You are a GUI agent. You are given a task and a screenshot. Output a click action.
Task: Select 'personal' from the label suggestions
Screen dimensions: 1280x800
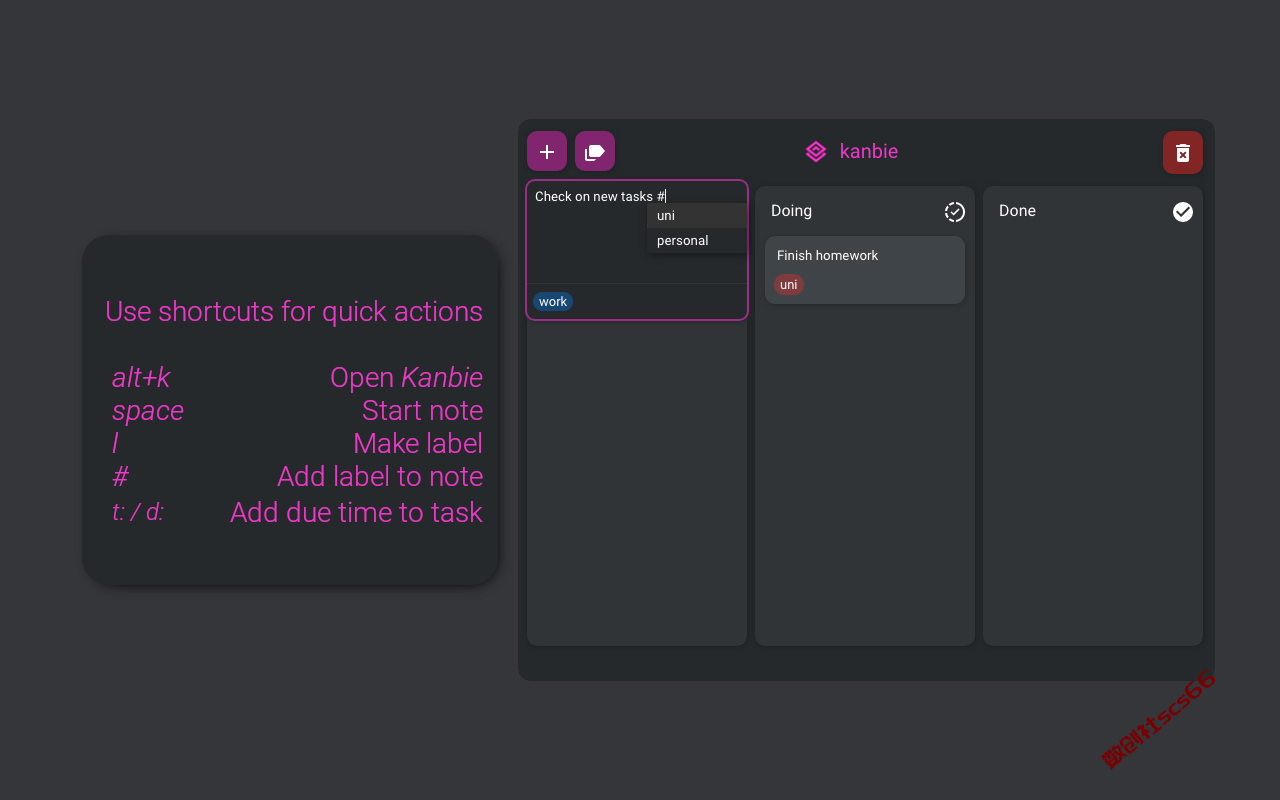click(x=697, y=241)
